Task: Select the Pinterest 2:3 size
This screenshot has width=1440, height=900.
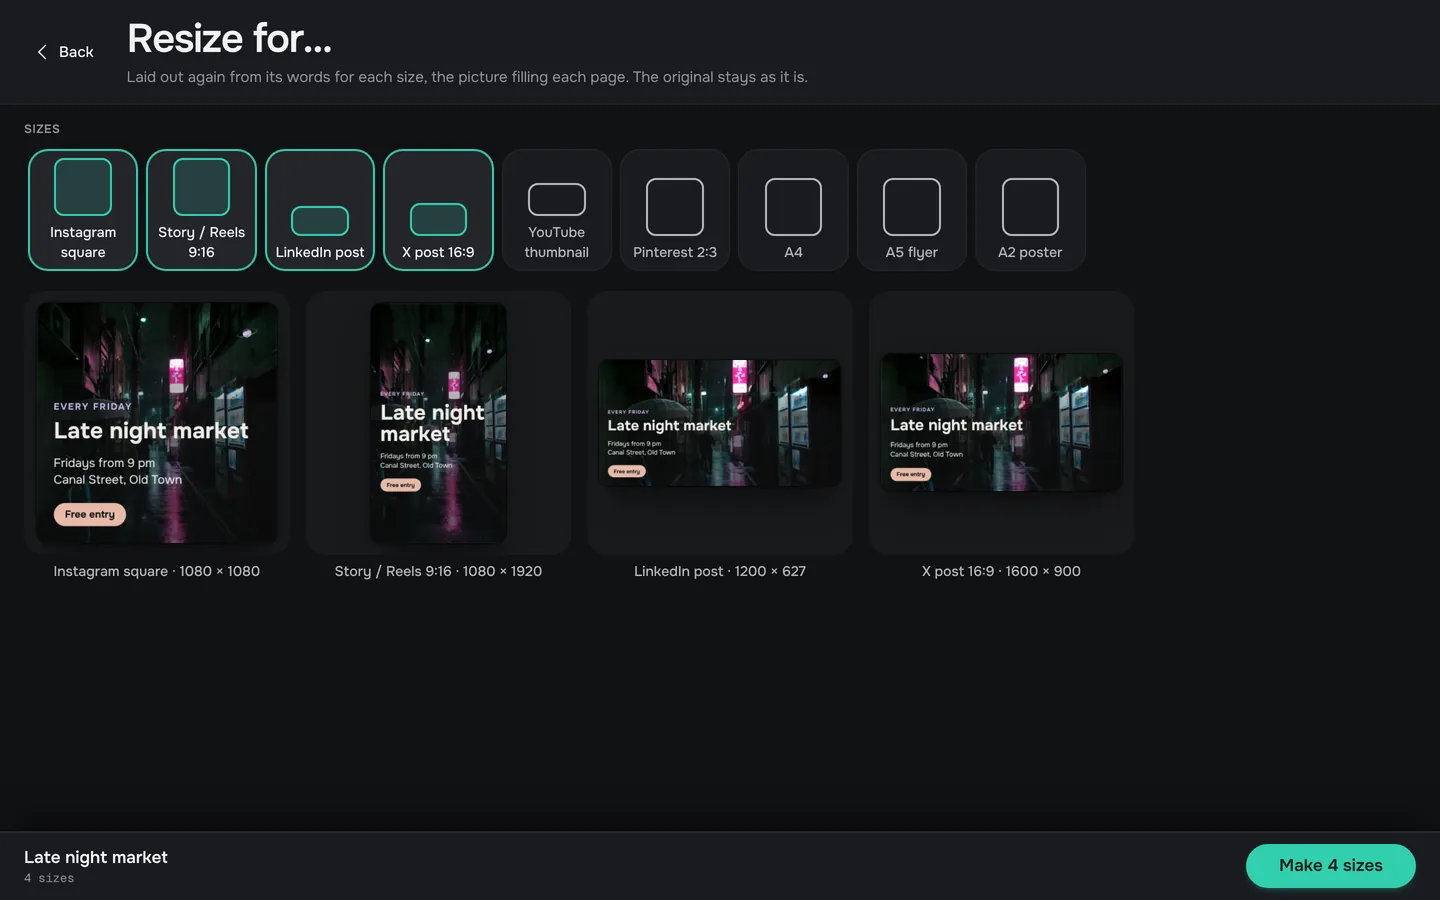Action: click(675, 210)
